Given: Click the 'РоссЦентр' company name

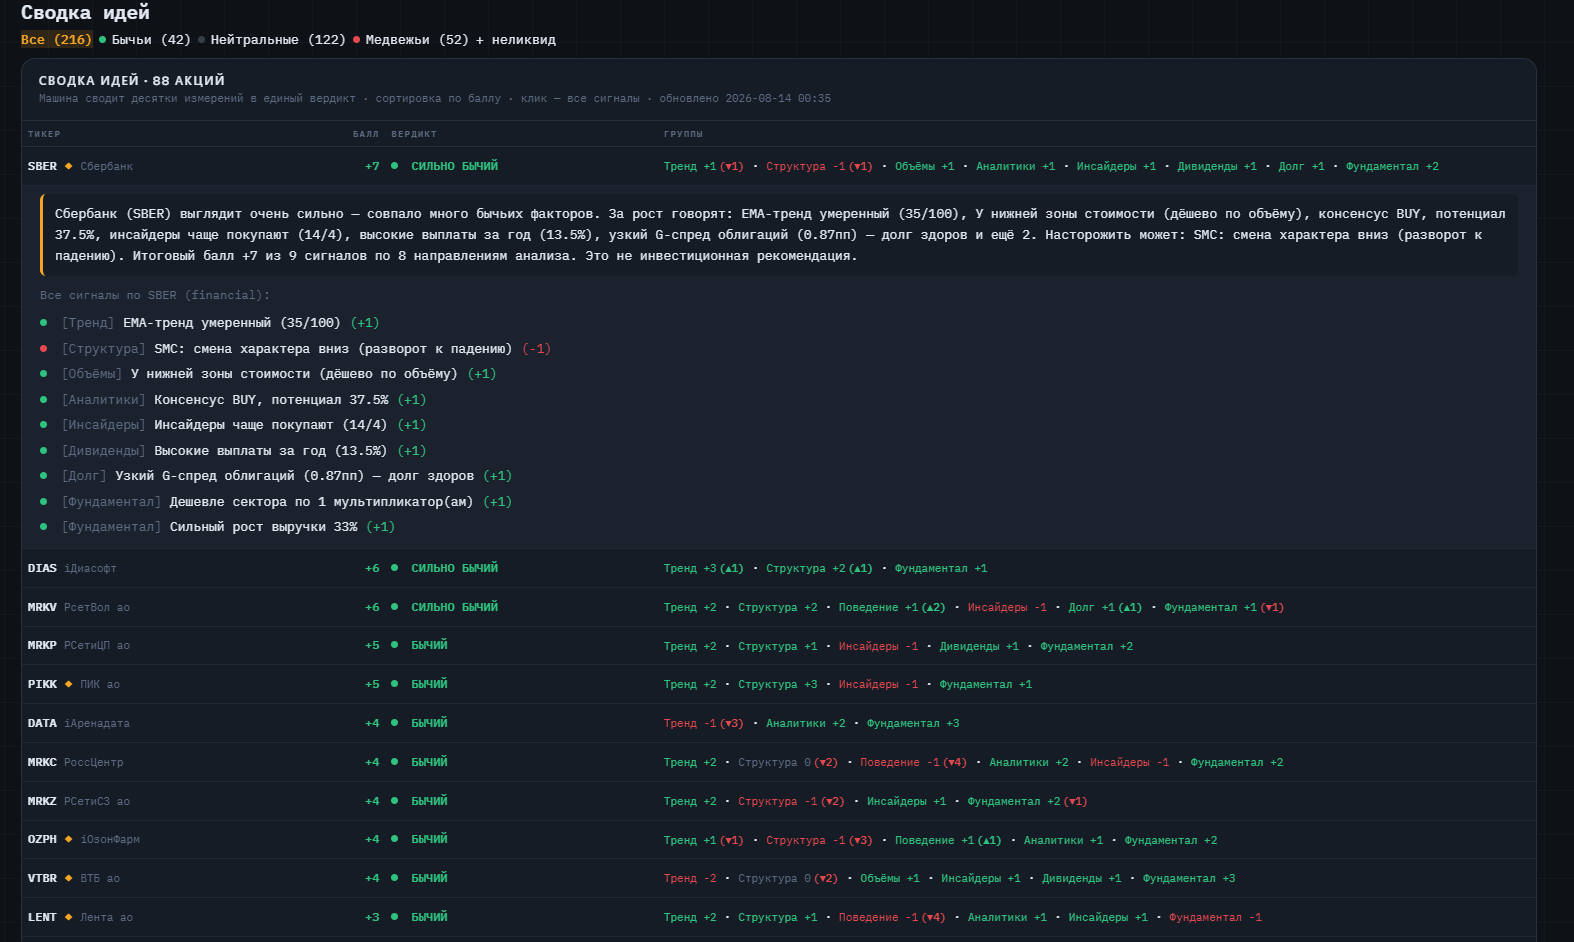Looking at the screenshot, I should point(94,762).
